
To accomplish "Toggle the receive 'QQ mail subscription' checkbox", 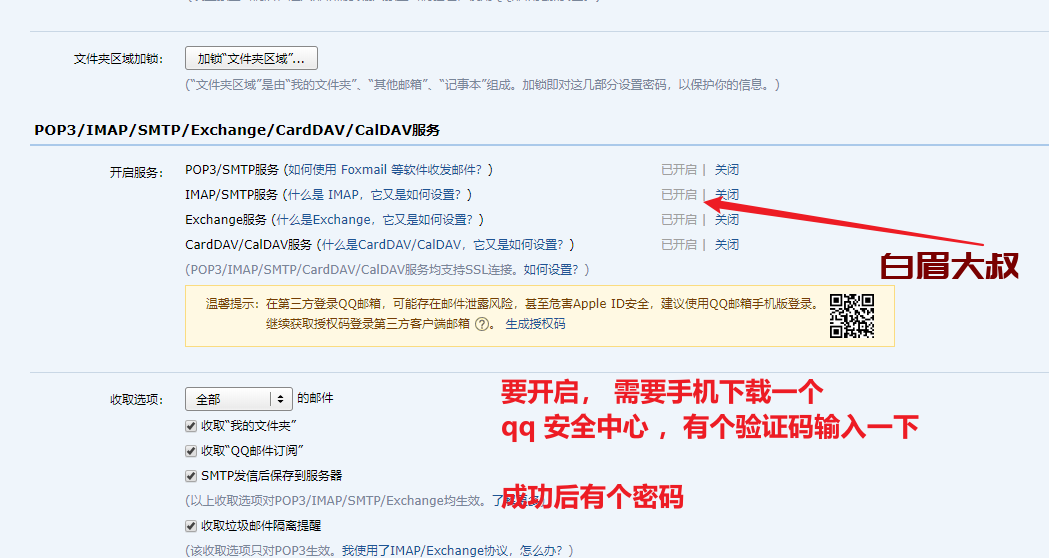I will [191, 451].
